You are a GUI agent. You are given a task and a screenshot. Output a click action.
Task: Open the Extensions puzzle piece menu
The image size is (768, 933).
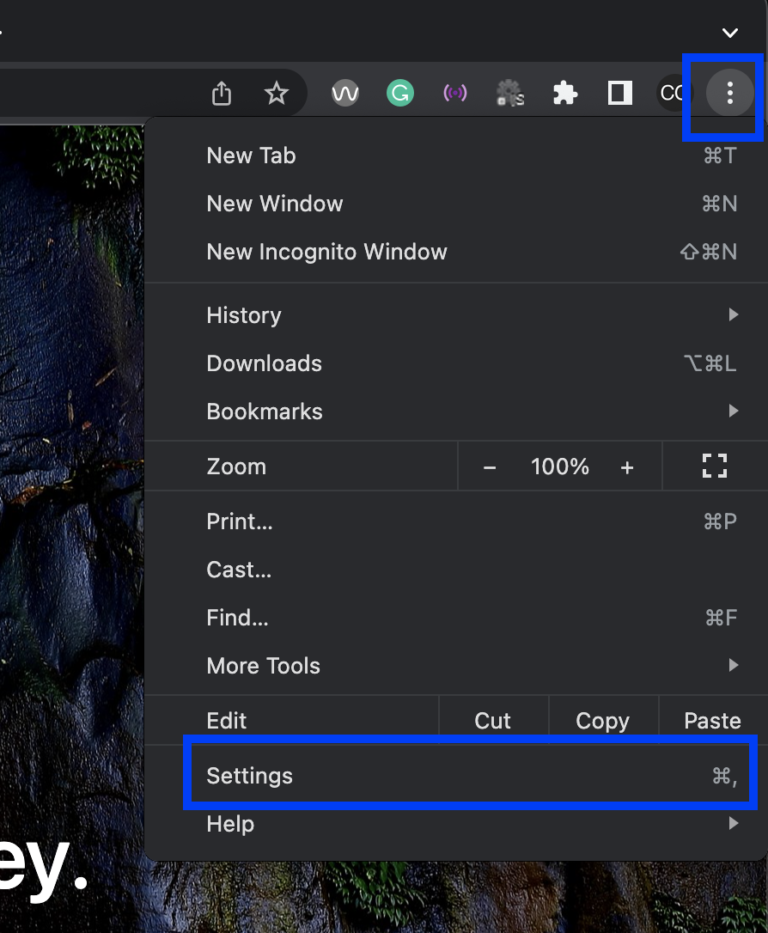565,93
